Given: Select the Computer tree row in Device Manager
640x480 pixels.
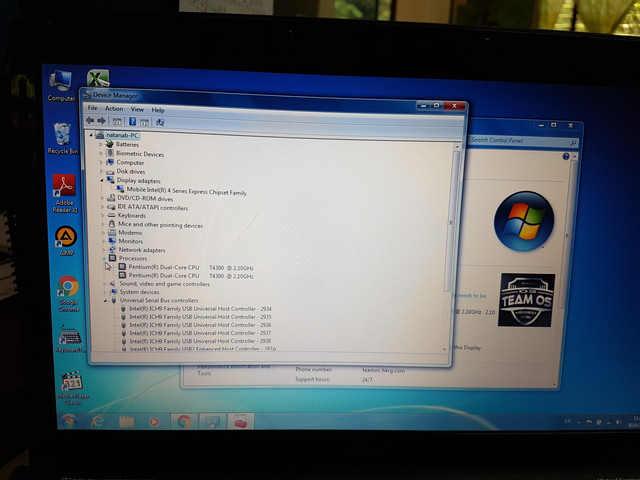Looking at the screenshot, I should tap(125, 162).
